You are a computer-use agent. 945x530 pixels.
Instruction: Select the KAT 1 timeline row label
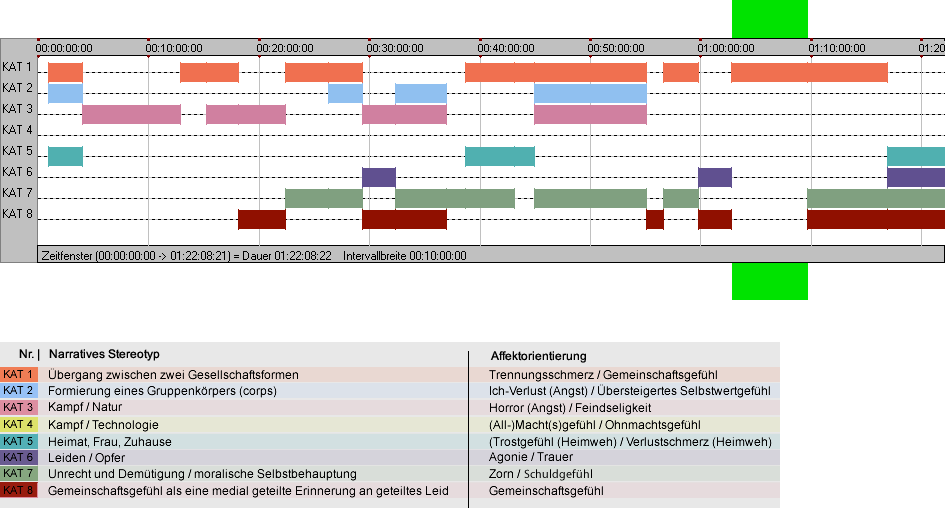(17, 67)
